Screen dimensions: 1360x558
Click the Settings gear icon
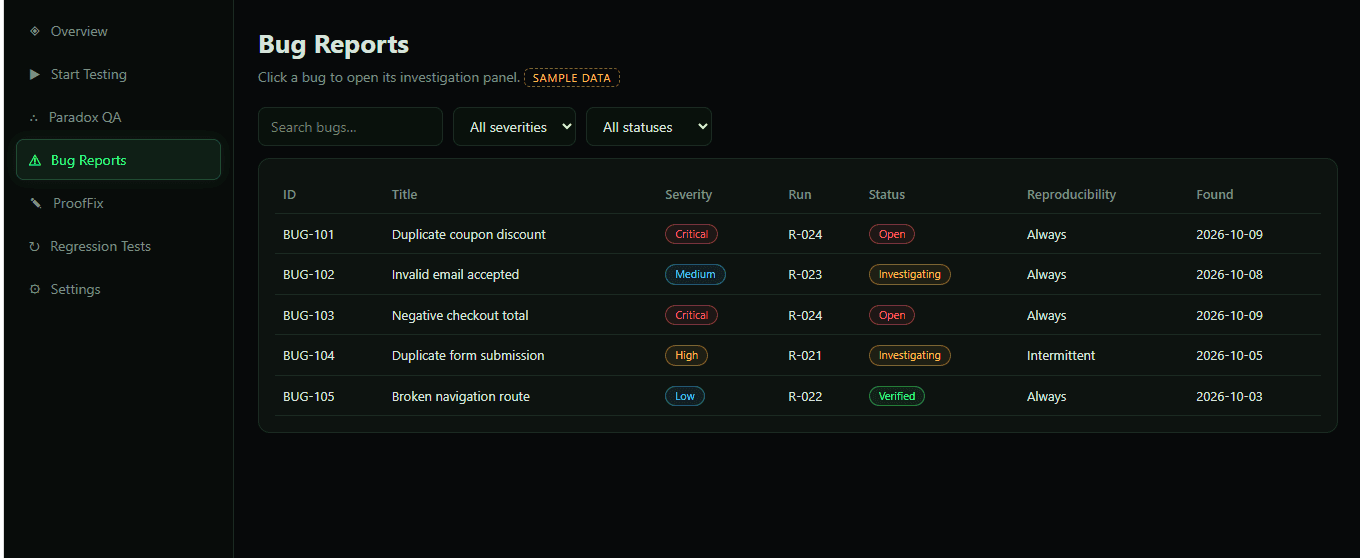(x=35, y=289)
